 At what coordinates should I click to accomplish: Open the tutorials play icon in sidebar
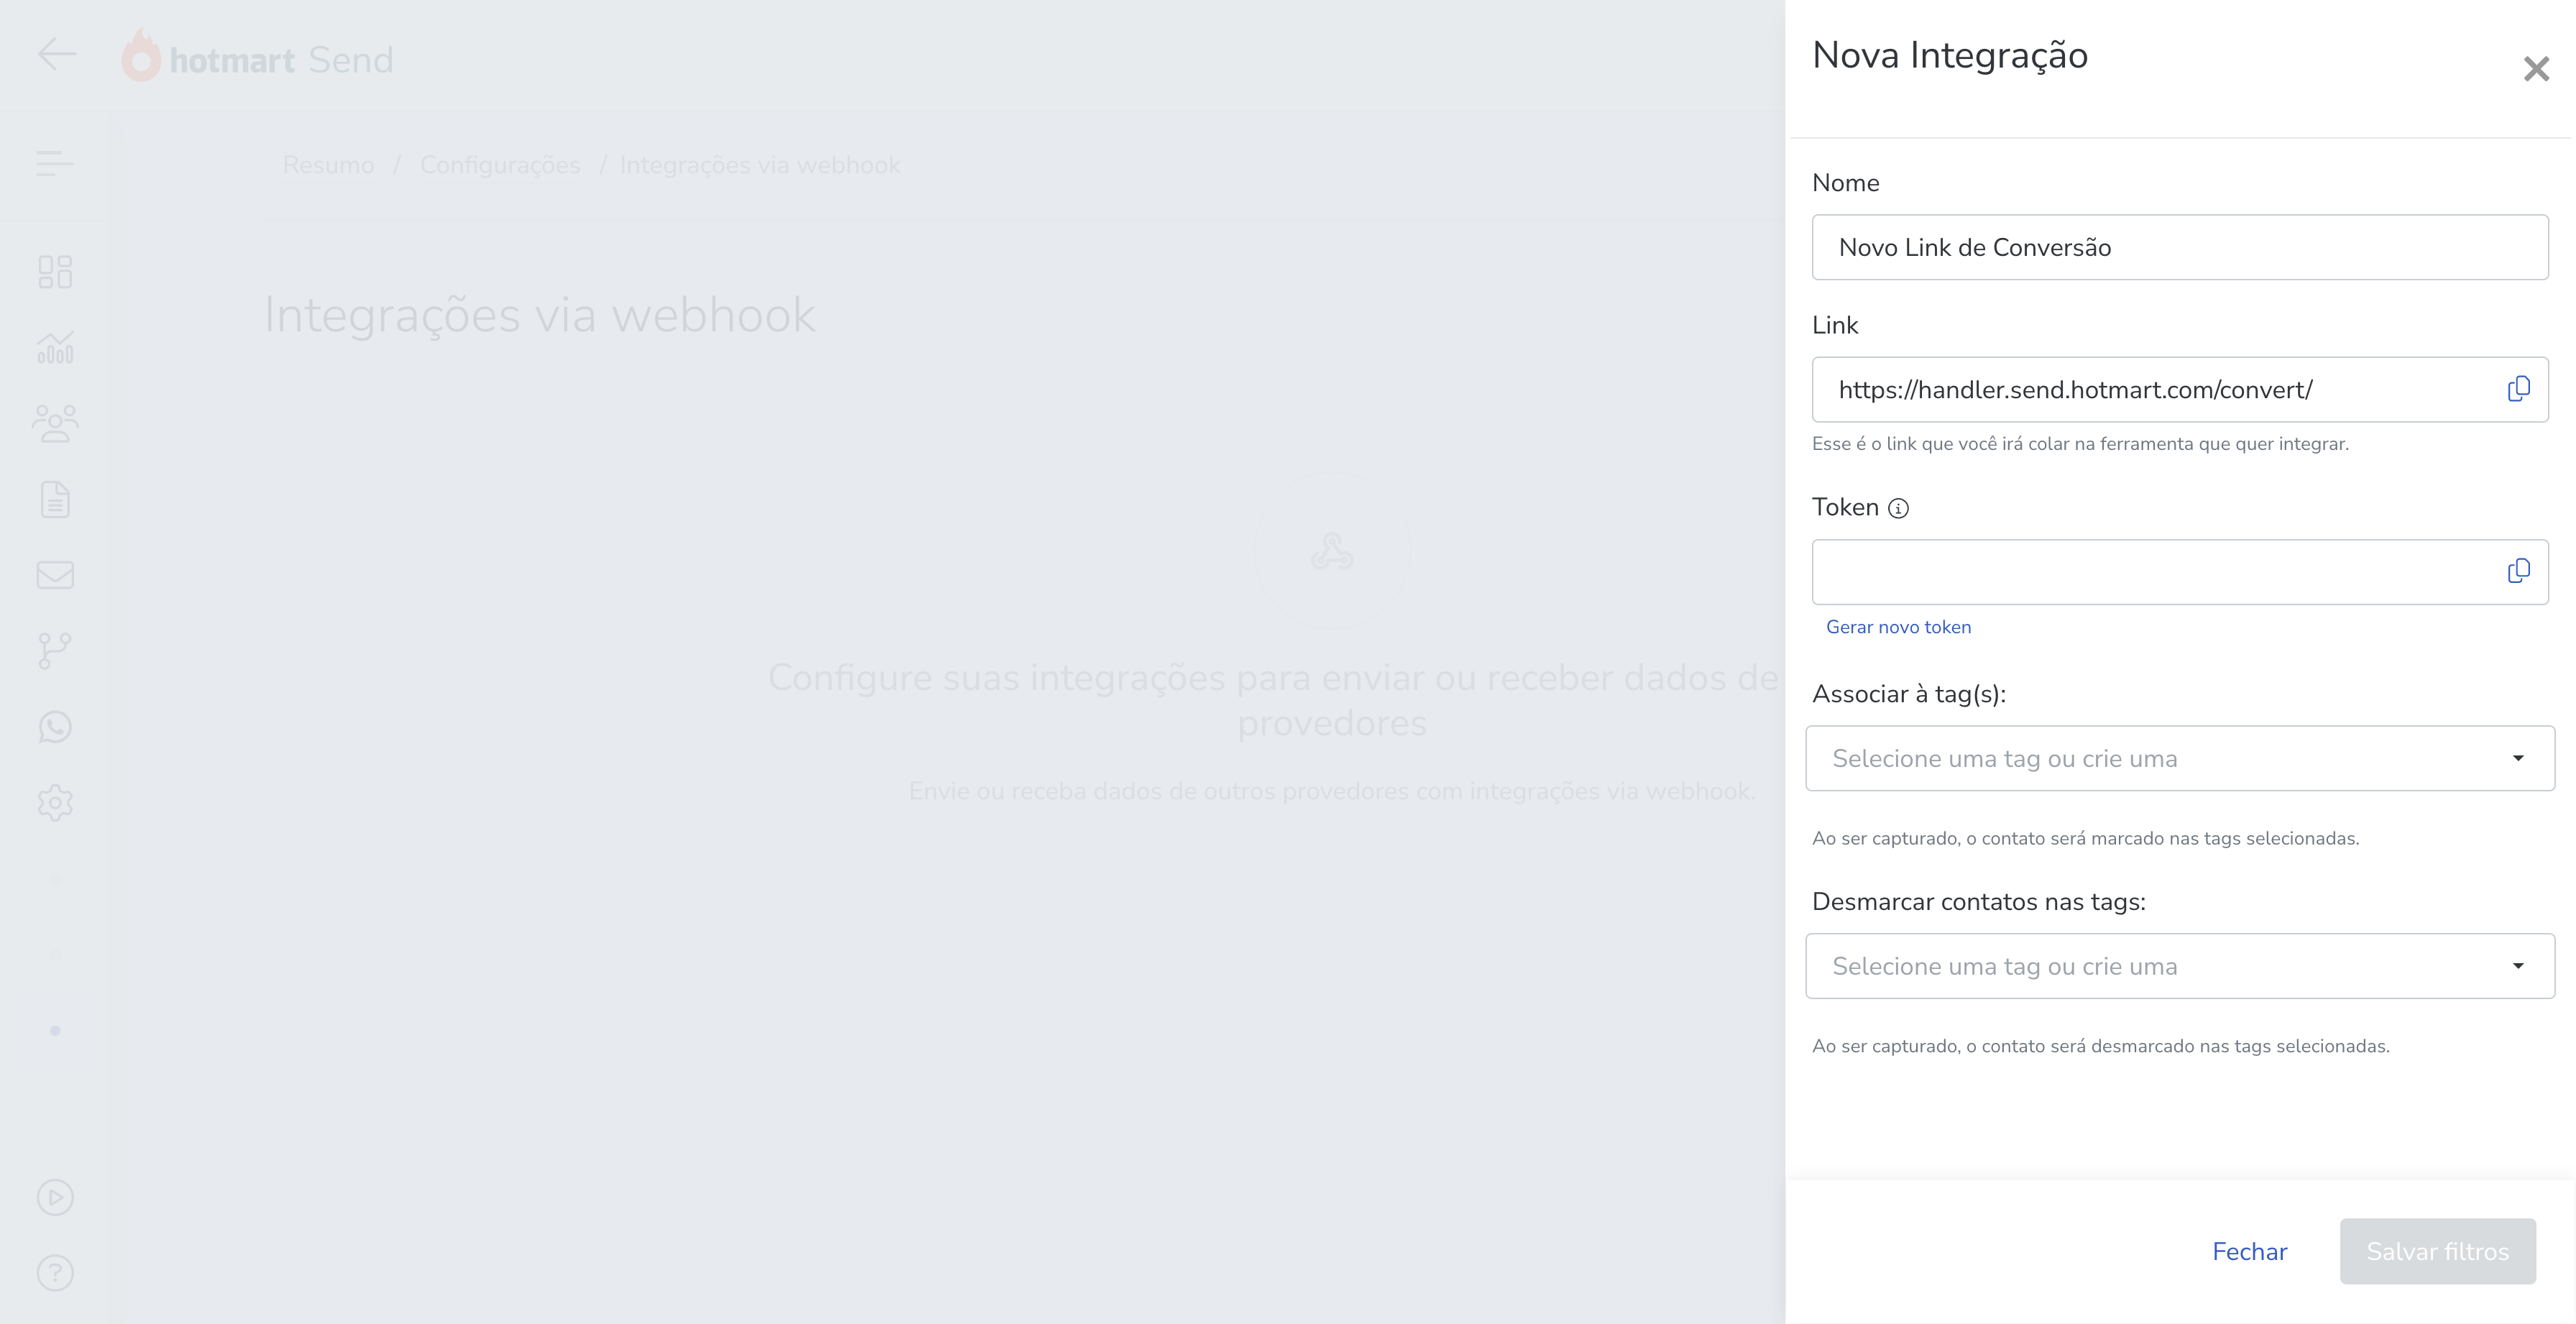tap(55, 1197)
